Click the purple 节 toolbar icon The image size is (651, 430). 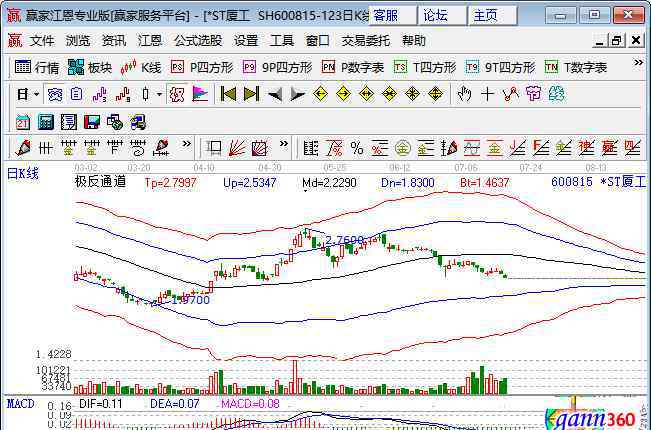point(534,94)
